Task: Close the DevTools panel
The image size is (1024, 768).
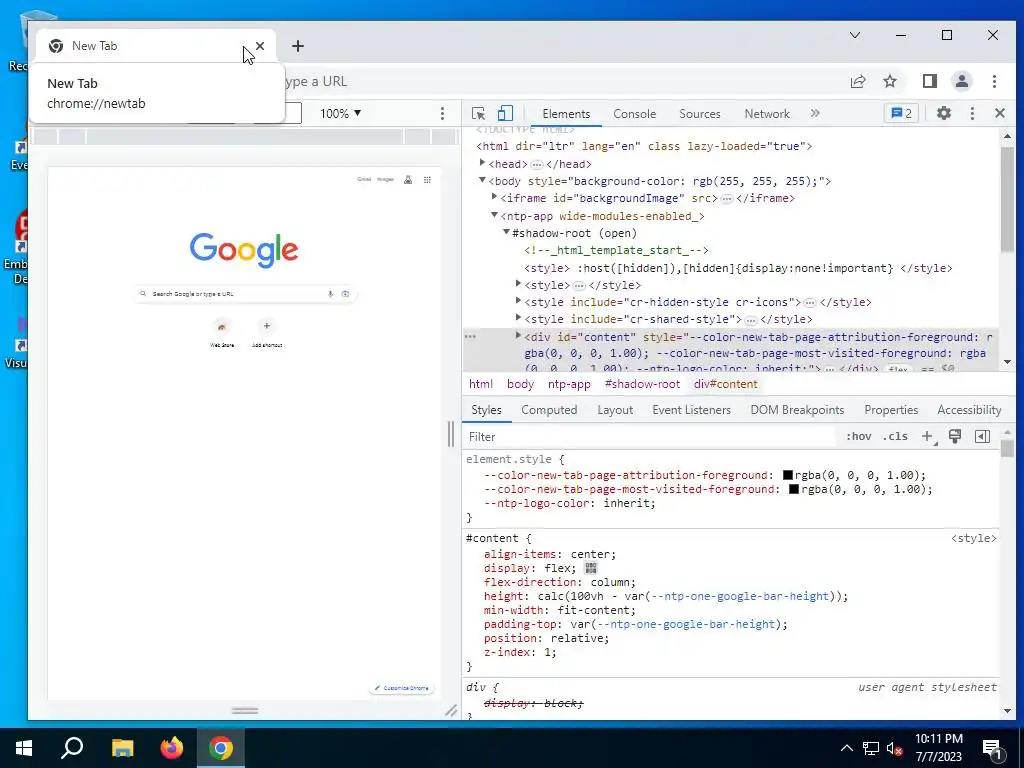Action: tap(1000, 113)
